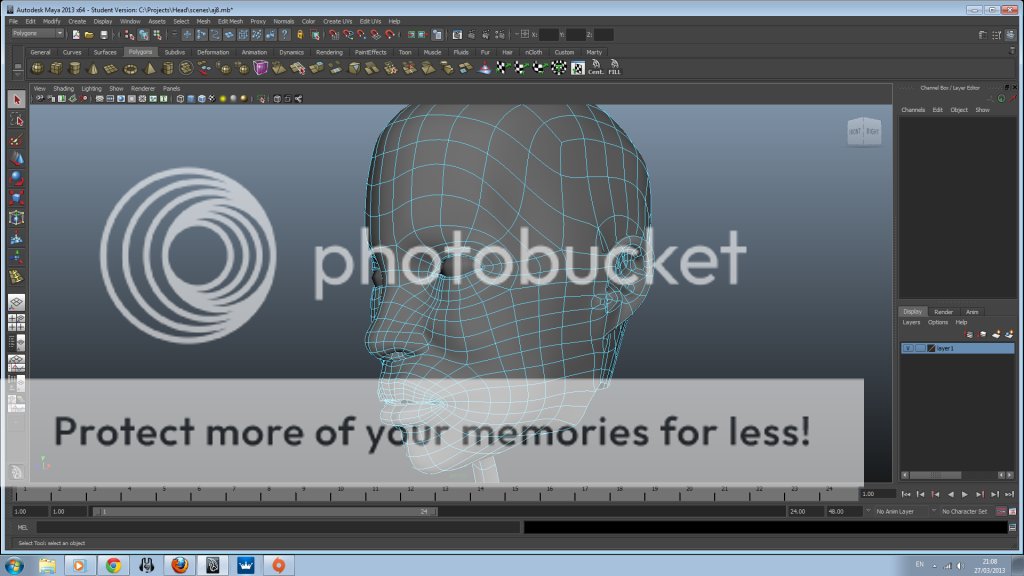Screen dimensions: 1024x576
Task: Open the Edit Mesh menu
Action: pos(229,21)
